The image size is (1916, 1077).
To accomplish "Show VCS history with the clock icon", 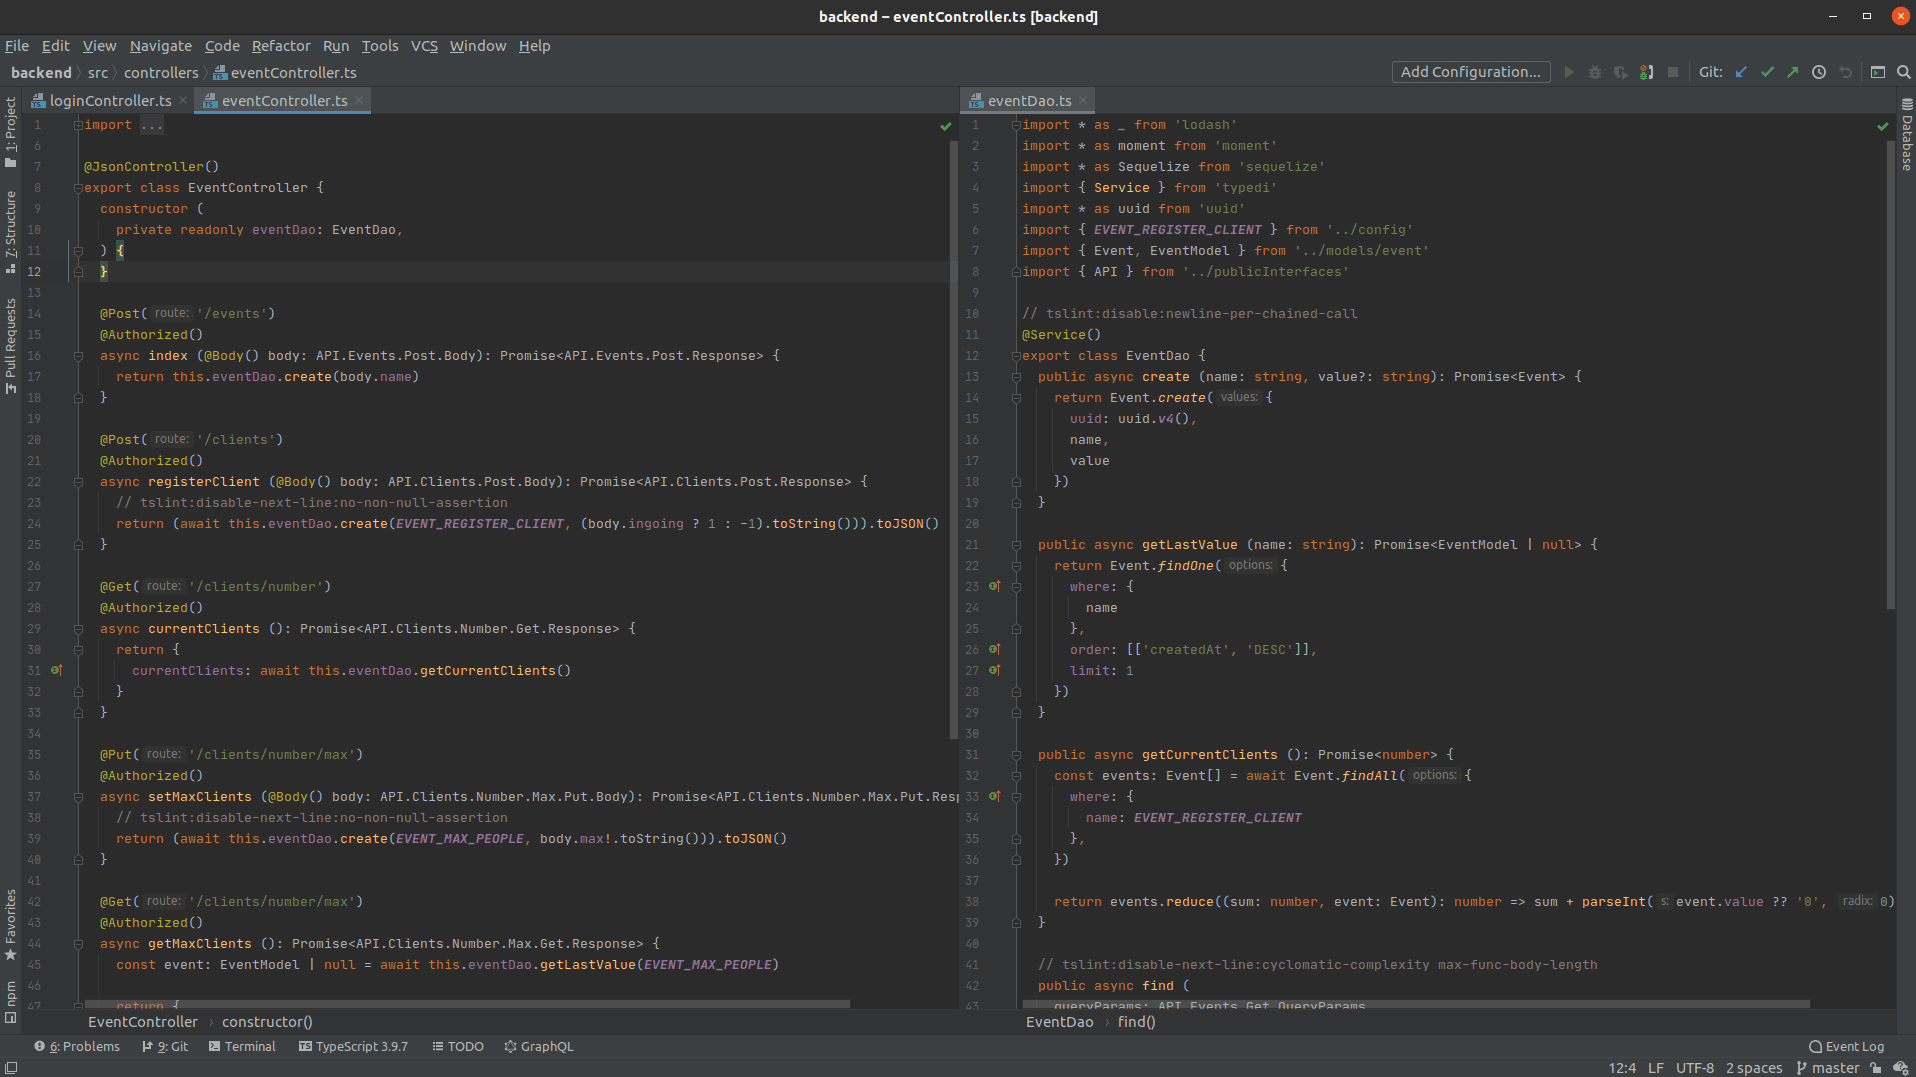I will pyautogui.click(x=1818, y=72).
